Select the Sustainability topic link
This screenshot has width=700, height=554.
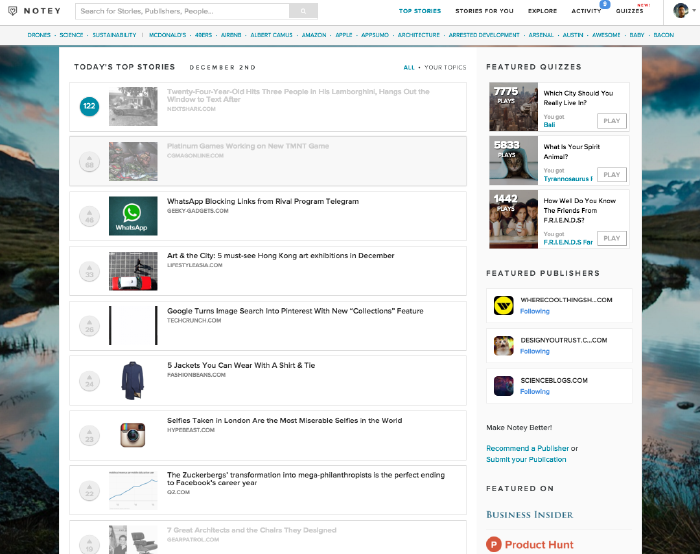tap(114, 35)
